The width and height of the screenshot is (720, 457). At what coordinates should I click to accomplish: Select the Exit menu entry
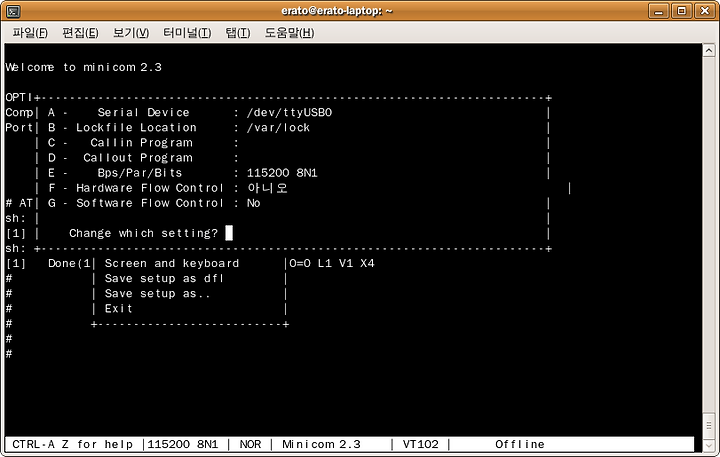[x=118, y=309]
